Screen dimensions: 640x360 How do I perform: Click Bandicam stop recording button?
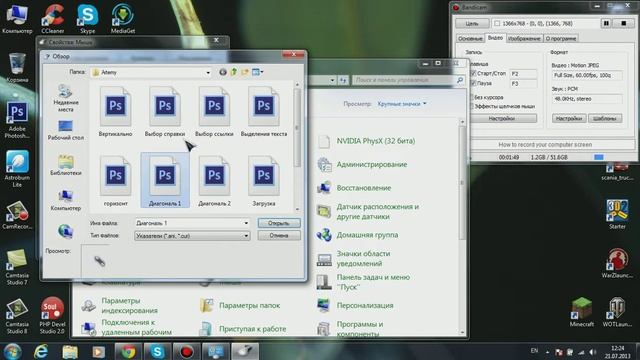pyautogui.click(x=624, y=24)
